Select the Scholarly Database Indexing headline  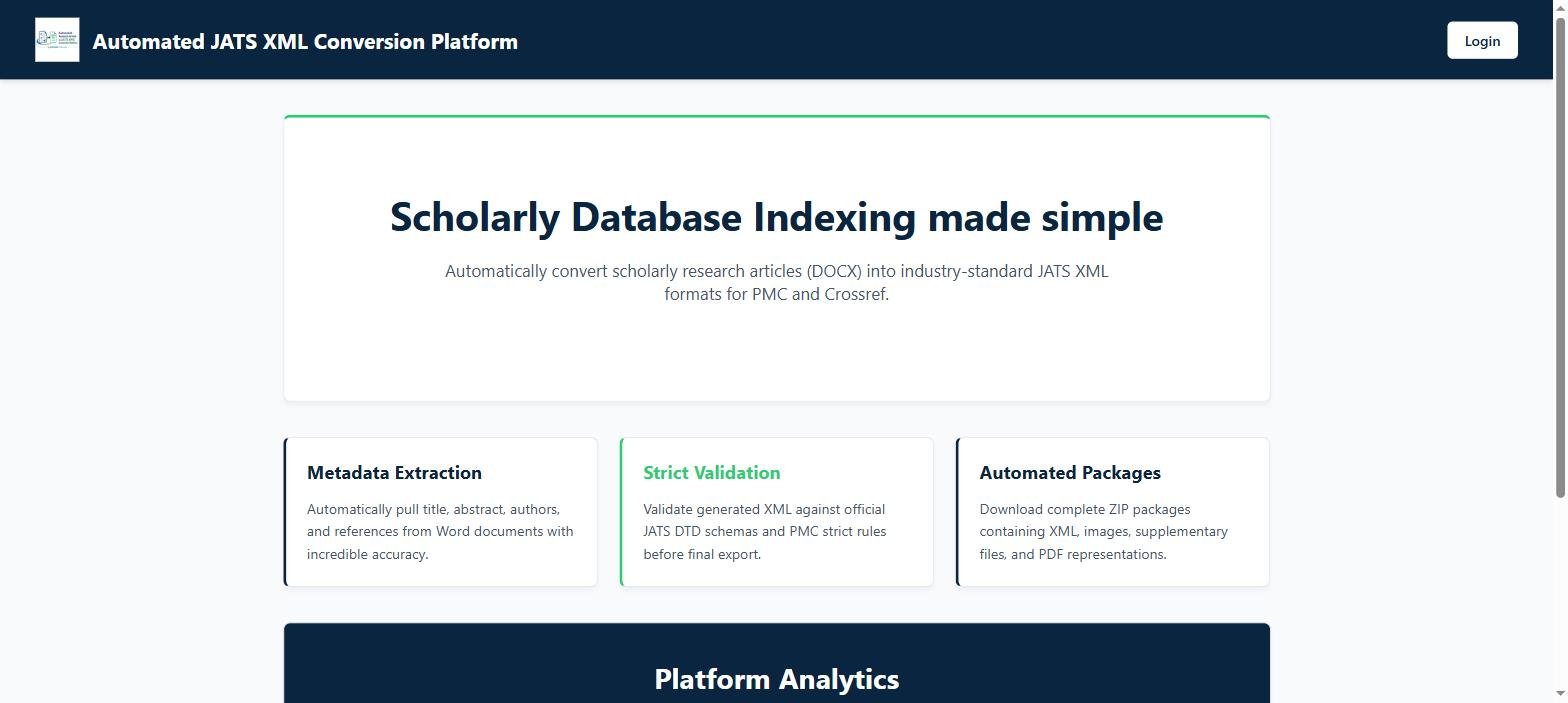(777, 217)
